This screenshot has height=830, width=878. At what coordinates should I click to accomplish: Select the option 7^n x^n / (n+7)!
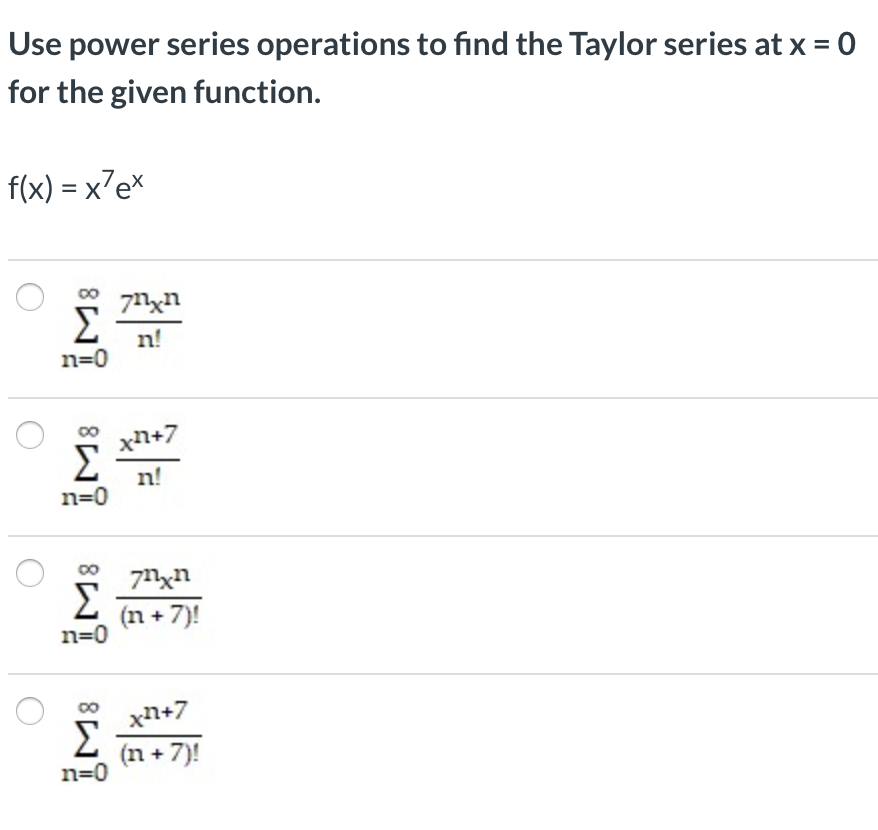click(x=31, y=570)
